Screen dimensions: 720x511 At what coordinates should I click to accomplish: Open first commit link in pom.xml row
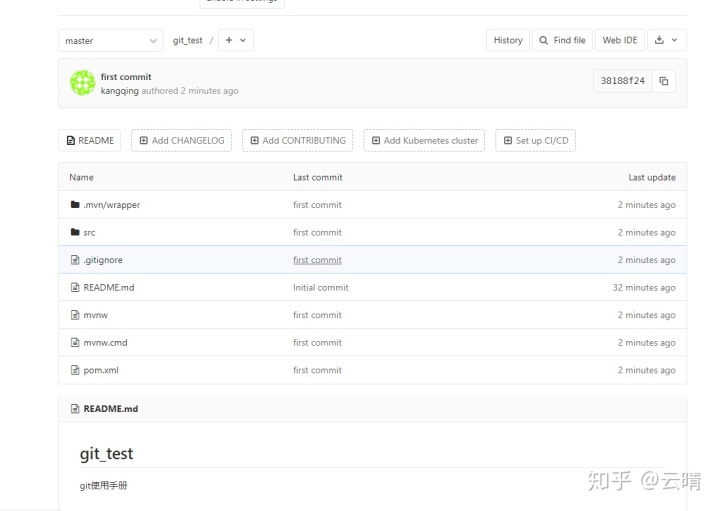[317, 370]
